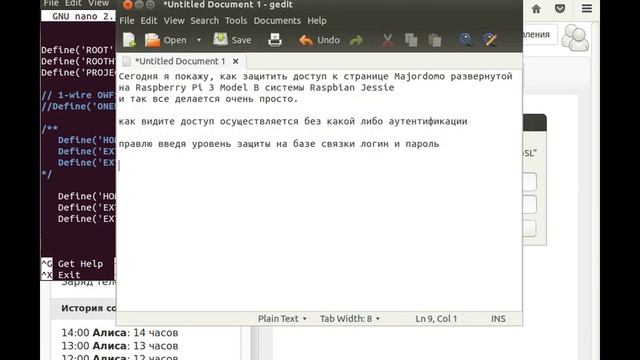Expand the Open recent files arrow
Viewport: 640px width, 360px height.
199,40
